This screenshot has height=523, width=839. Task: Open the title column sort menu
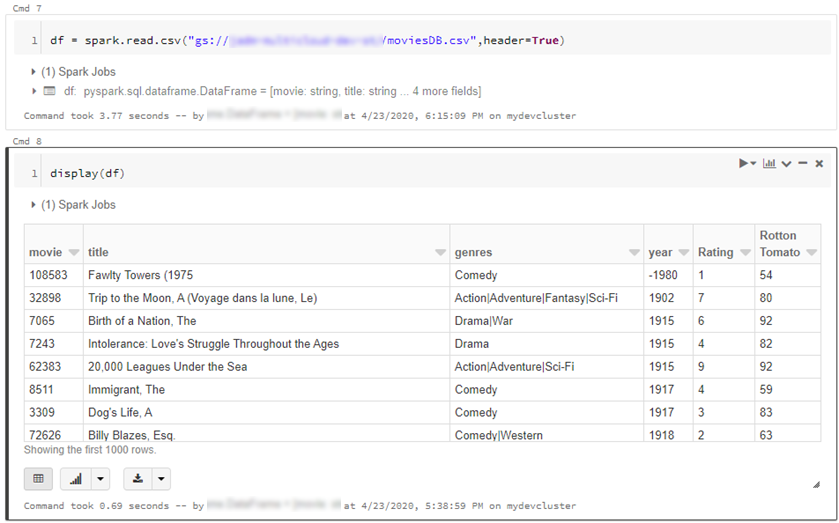click(440, 252)
